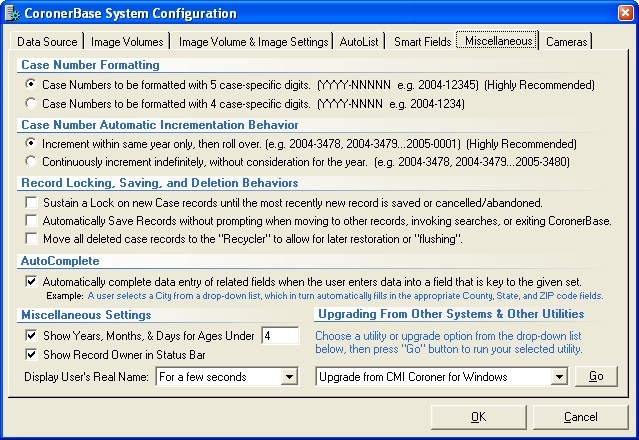Switch to the Data Source tab
The image size is (639, 440).
click(47, 42)
